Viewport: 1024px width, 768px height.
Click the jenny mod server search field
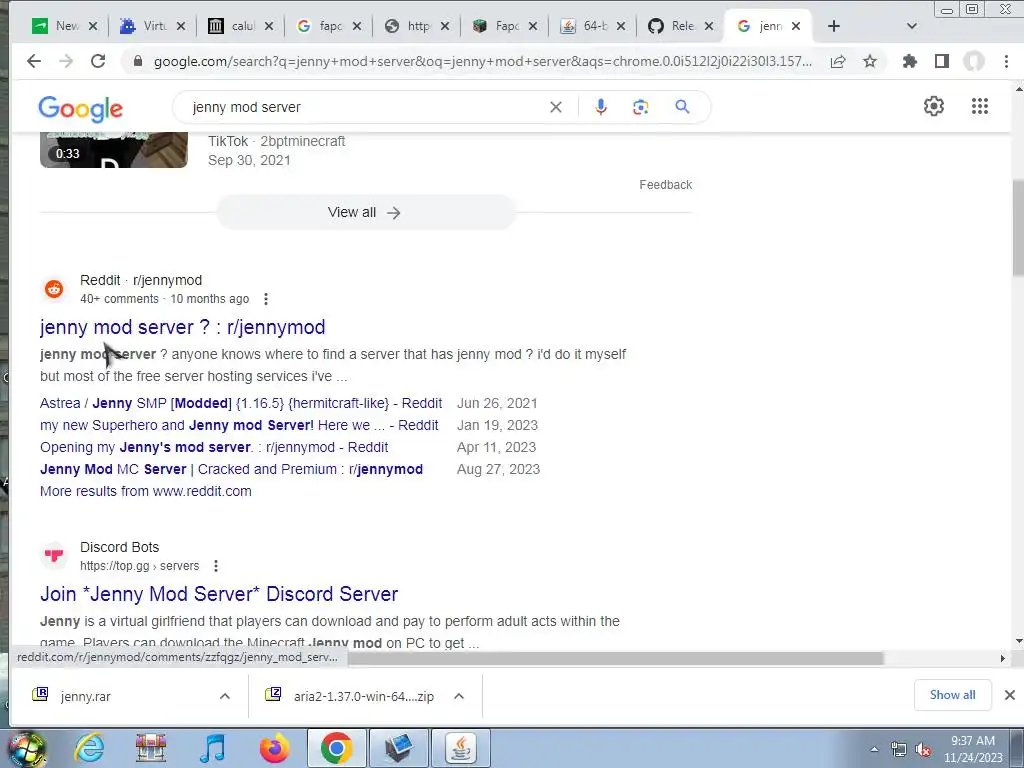(x=366, y=107)
